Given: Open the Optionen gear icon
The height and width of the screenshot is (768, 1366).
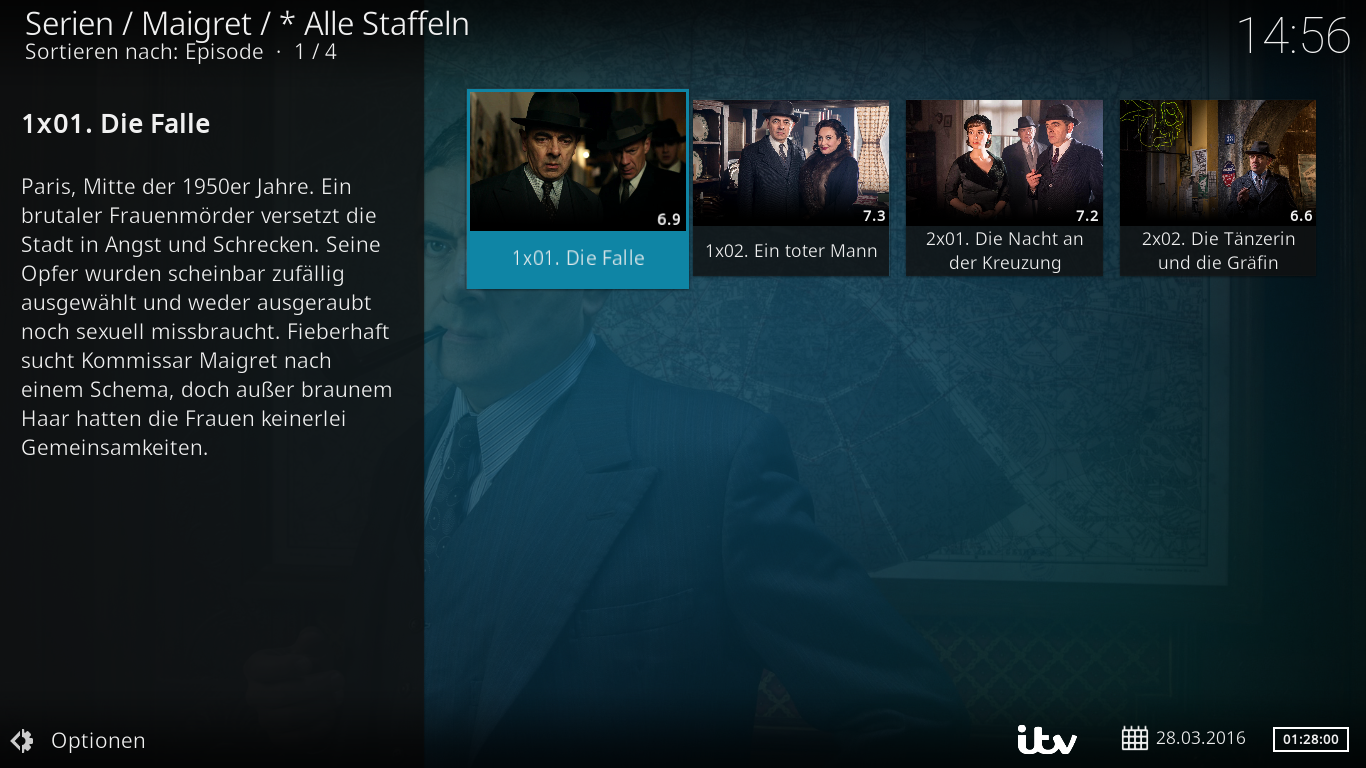Looking at the screenshot, I should 22,741.
